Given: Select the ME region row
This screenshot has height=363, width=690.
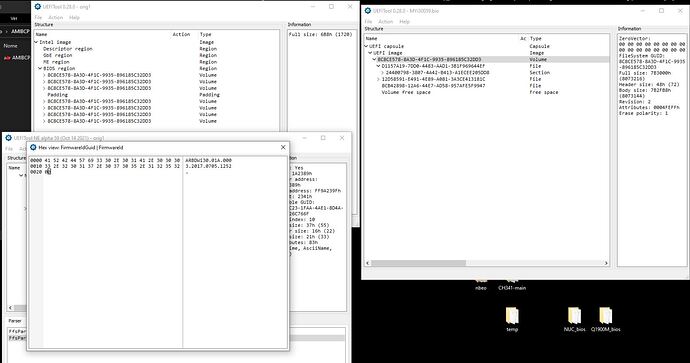Looking at the screenshot, I should (156, 62).
